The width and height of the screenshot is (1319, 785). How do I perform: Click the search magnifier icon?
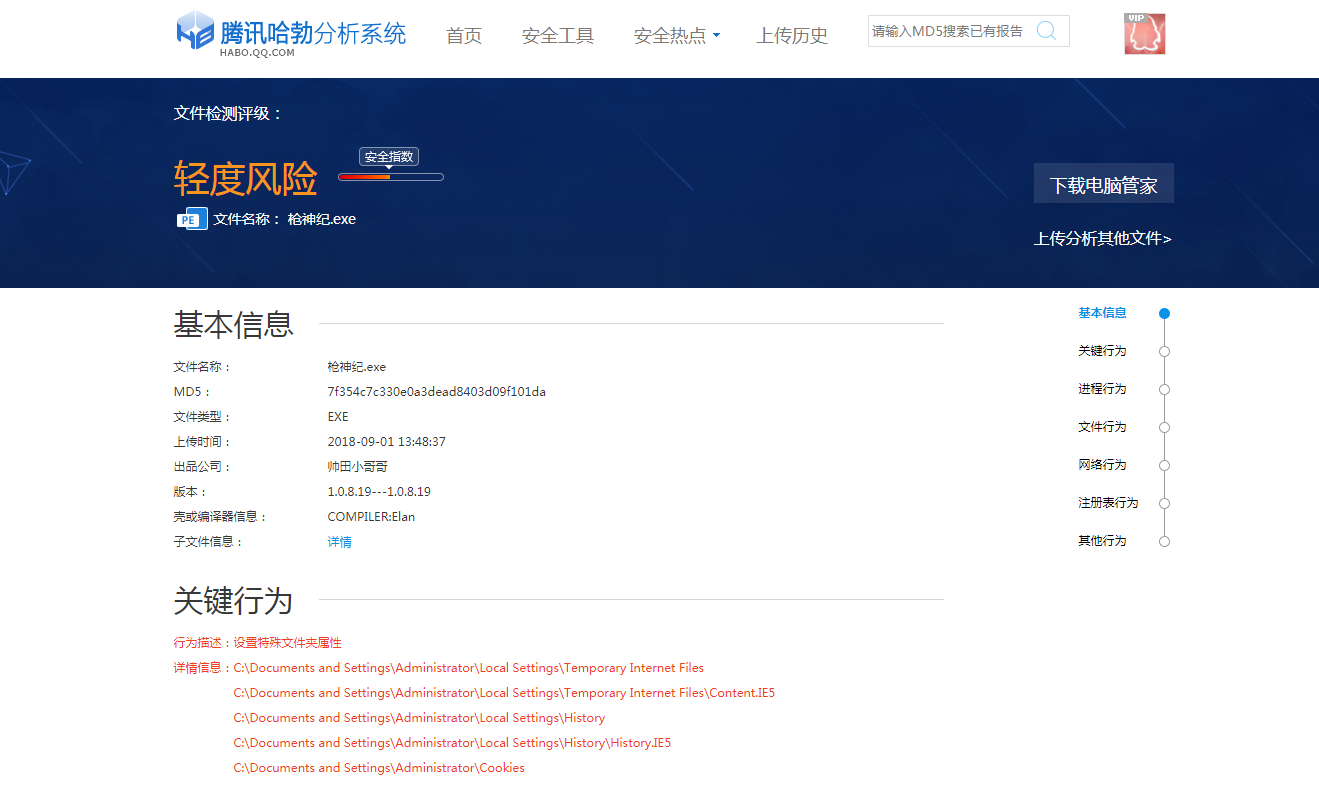click(x=1046, y=31)
